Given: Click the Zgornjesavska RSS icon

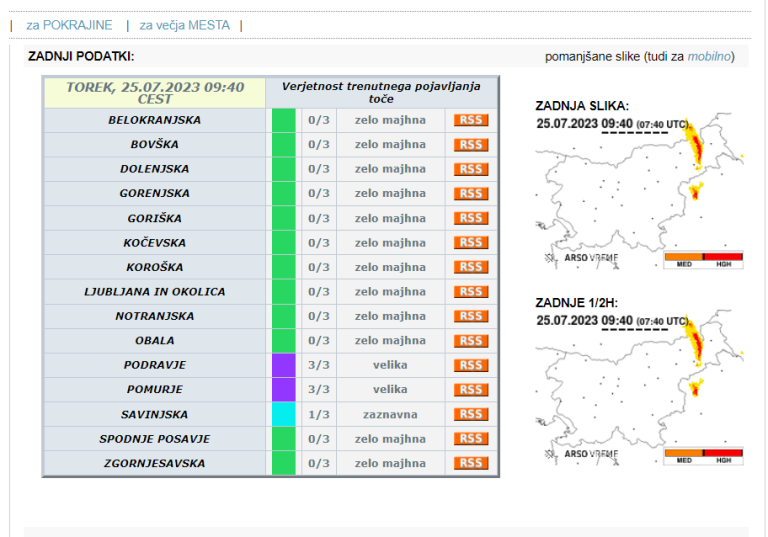Looking at the screenshot, I should pyautogui.click(x=470, y=463).
